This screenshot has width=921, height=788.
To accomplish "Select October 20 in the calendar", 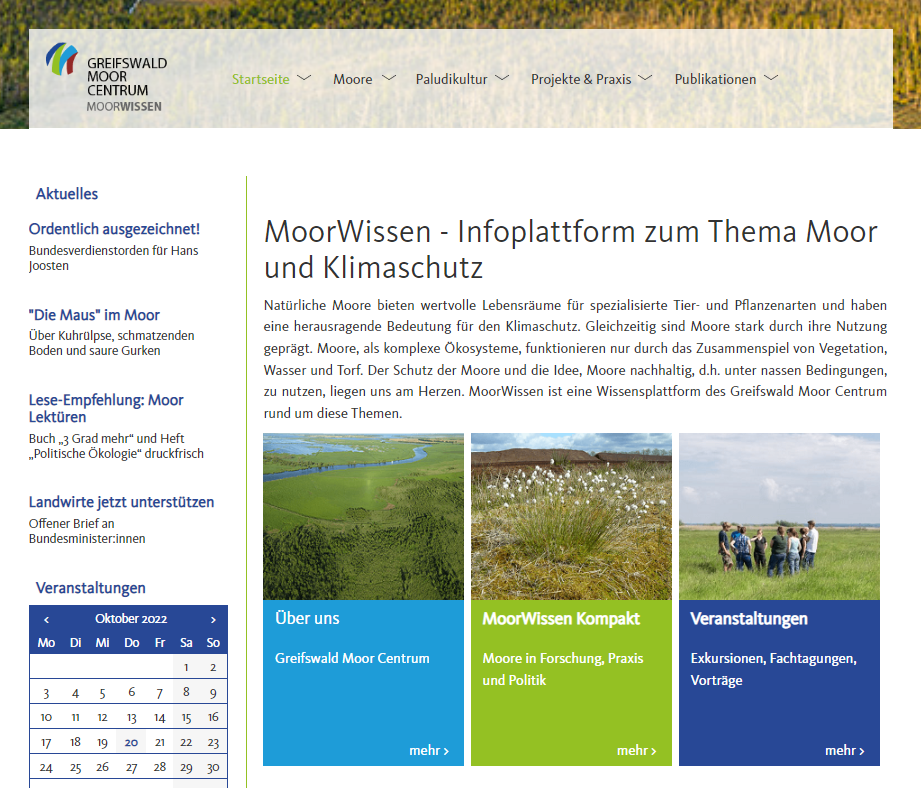I will (x=131, y=742).
